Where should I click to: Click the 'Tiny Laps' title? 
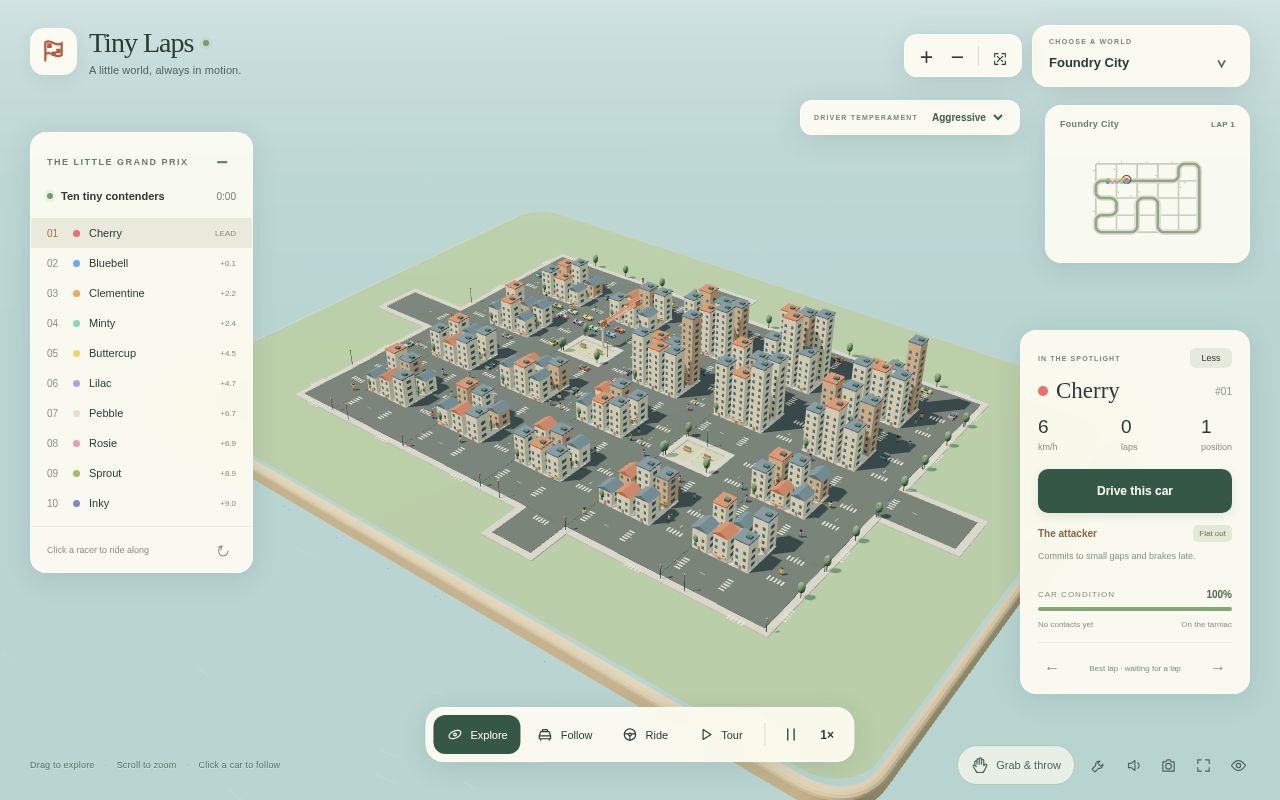coord(141,43)
